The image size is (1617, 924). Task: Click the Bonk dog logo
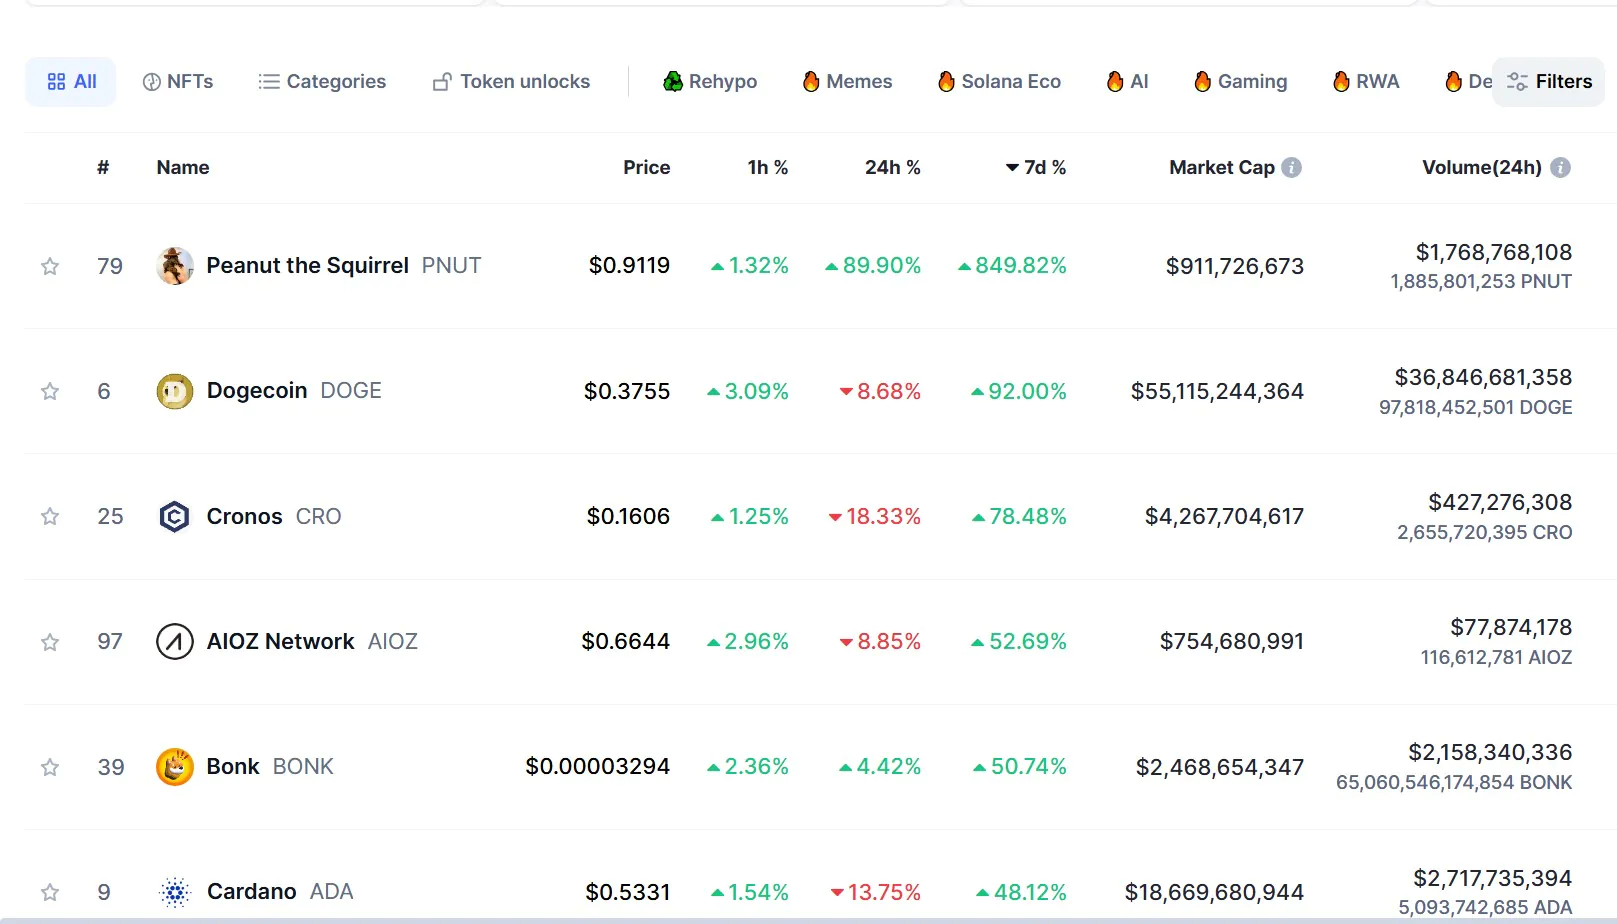(175, 767)
